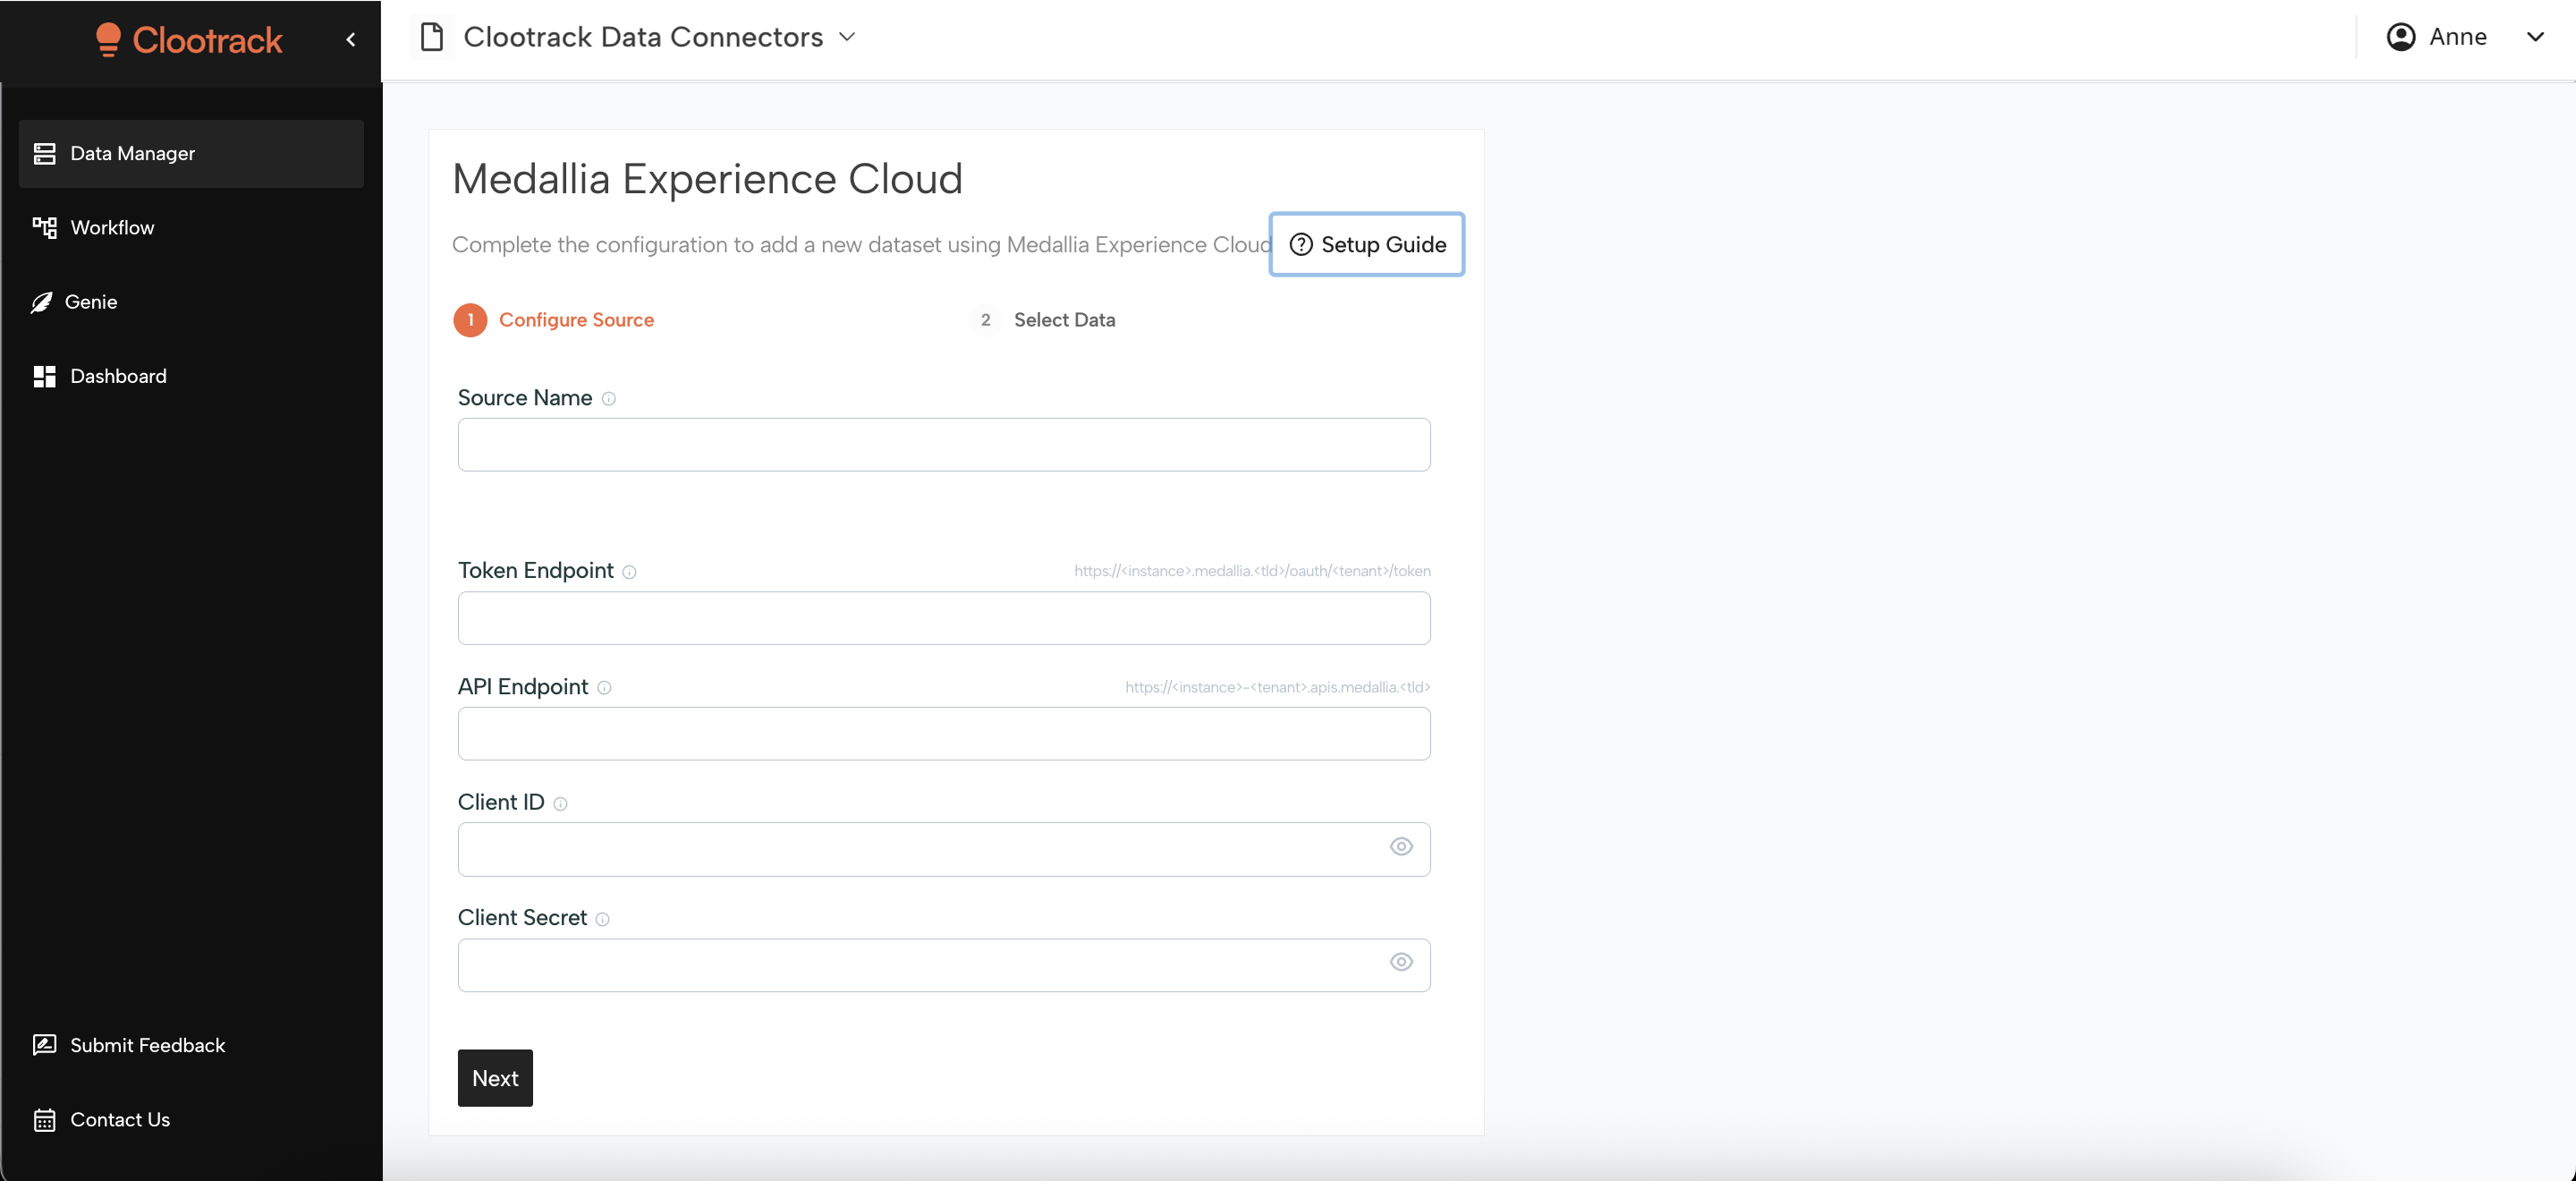Image resolution: width=2576 pixels, height=1181 pixels.
Task: Click the Dashboard grid icon
Action: [x=44, y=376]
